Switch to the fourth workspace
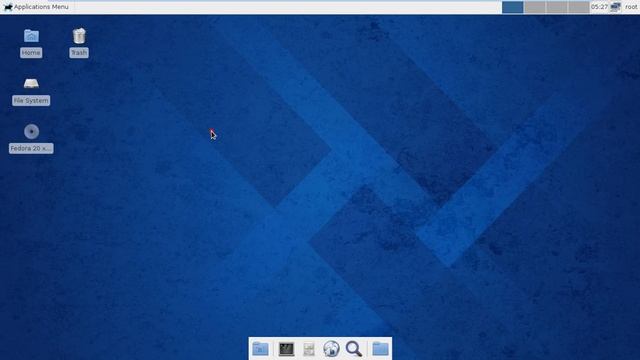640x360 pixels. click(x=579, y=7)
